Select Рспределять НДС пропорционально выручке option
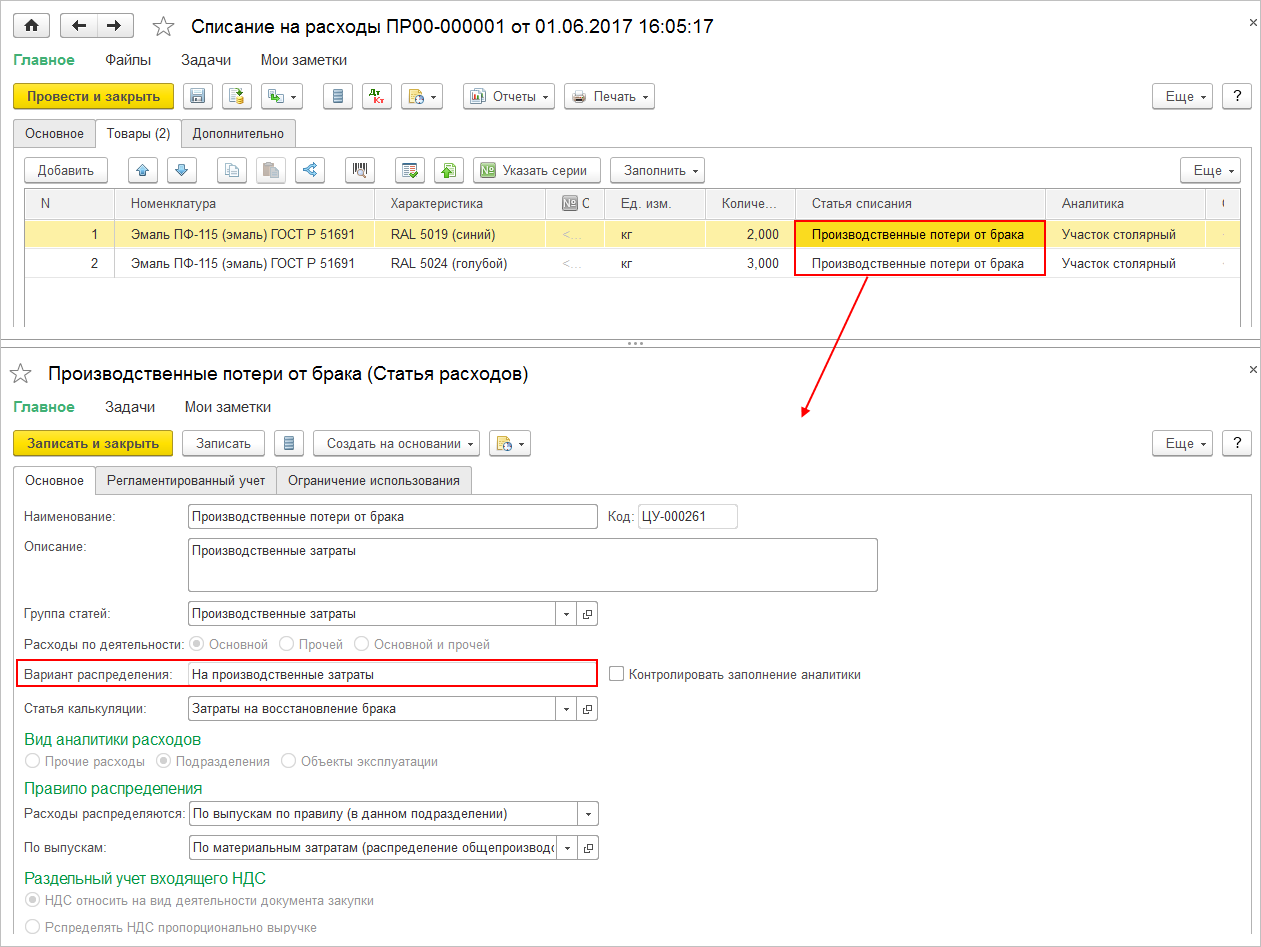The image size is (1261, 947). 33,927
